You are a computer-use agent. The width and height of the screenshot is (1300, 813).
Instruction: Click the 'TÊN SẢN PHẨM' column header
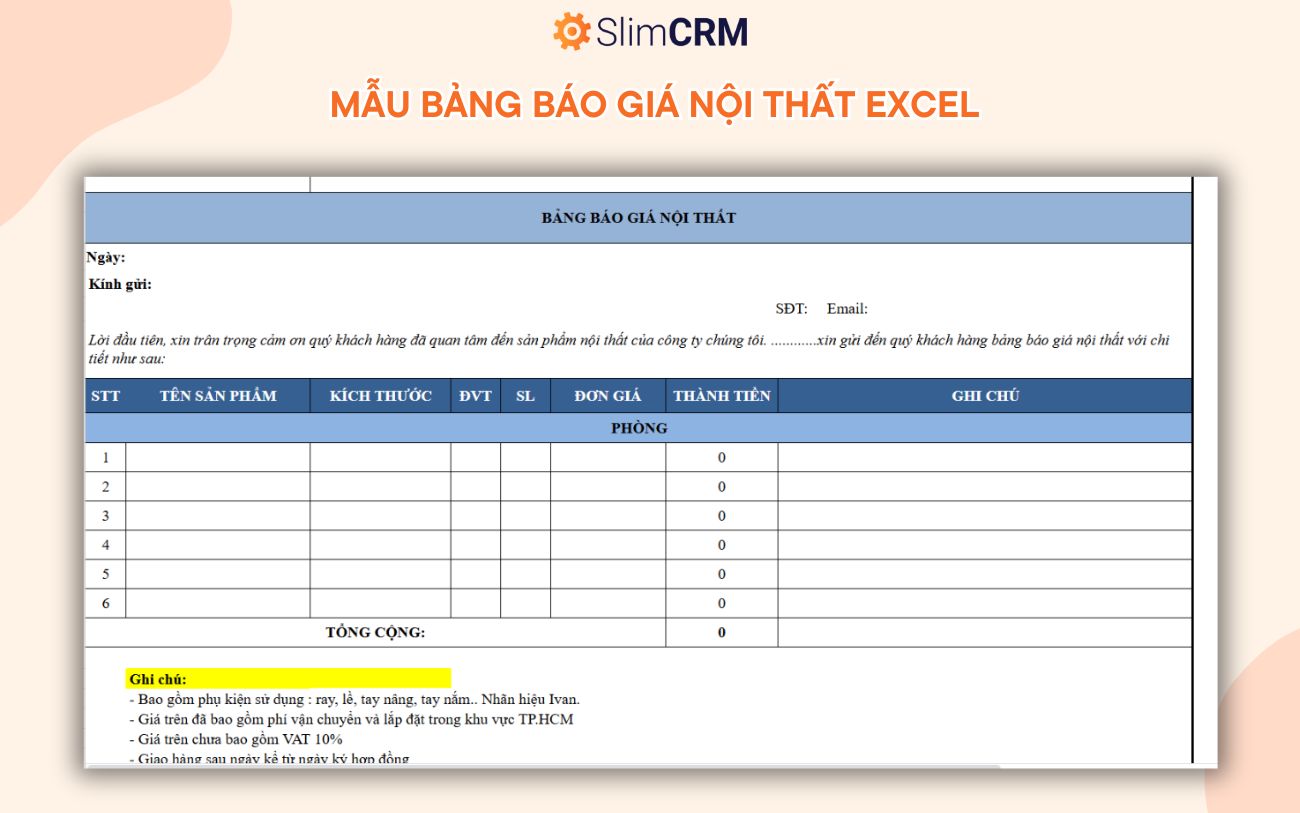[218, 396]
